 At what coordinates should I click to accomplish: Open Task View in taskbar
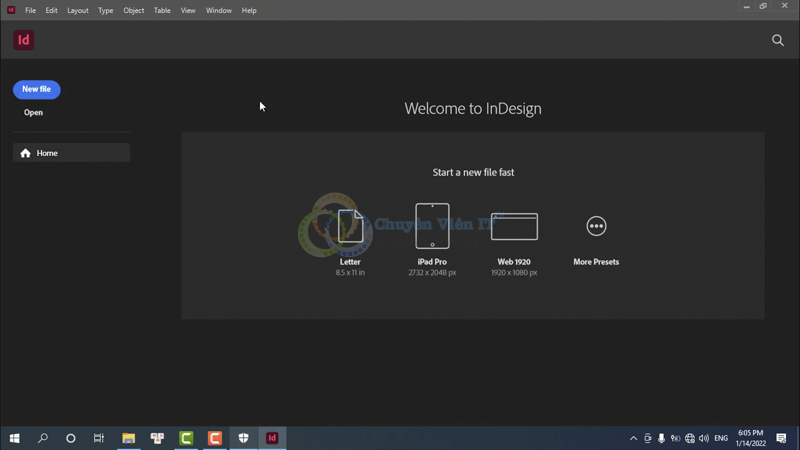click(x=98, y=438)
